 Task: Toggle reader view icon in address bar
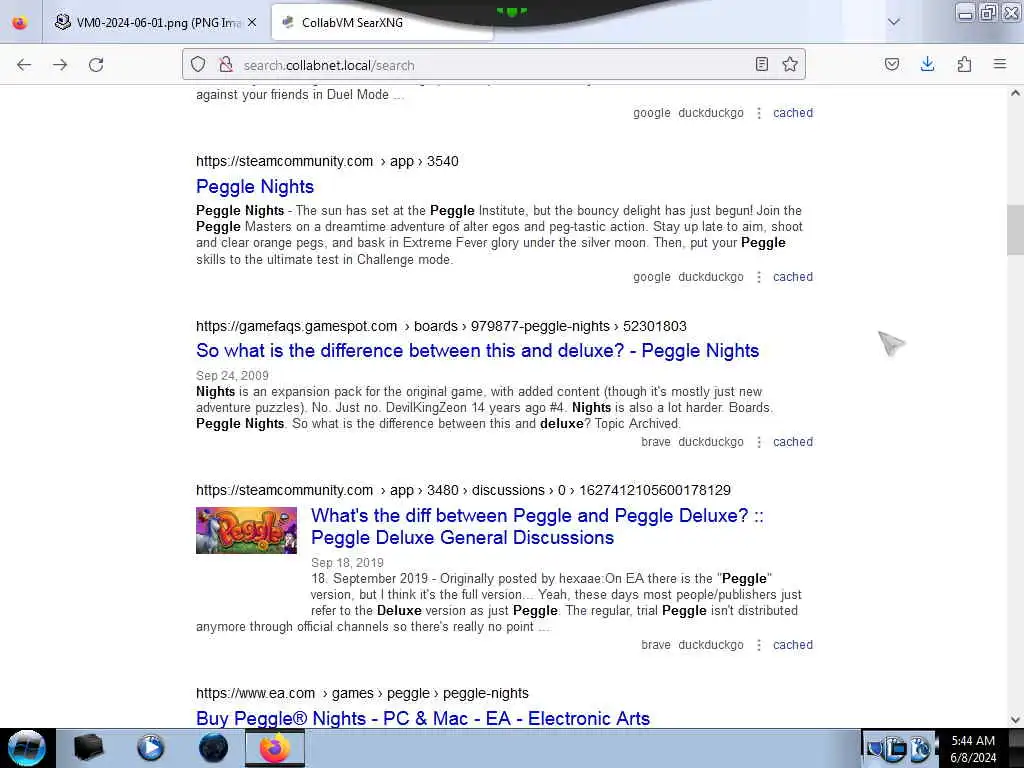pyautogui.click(x=761, y=64)
